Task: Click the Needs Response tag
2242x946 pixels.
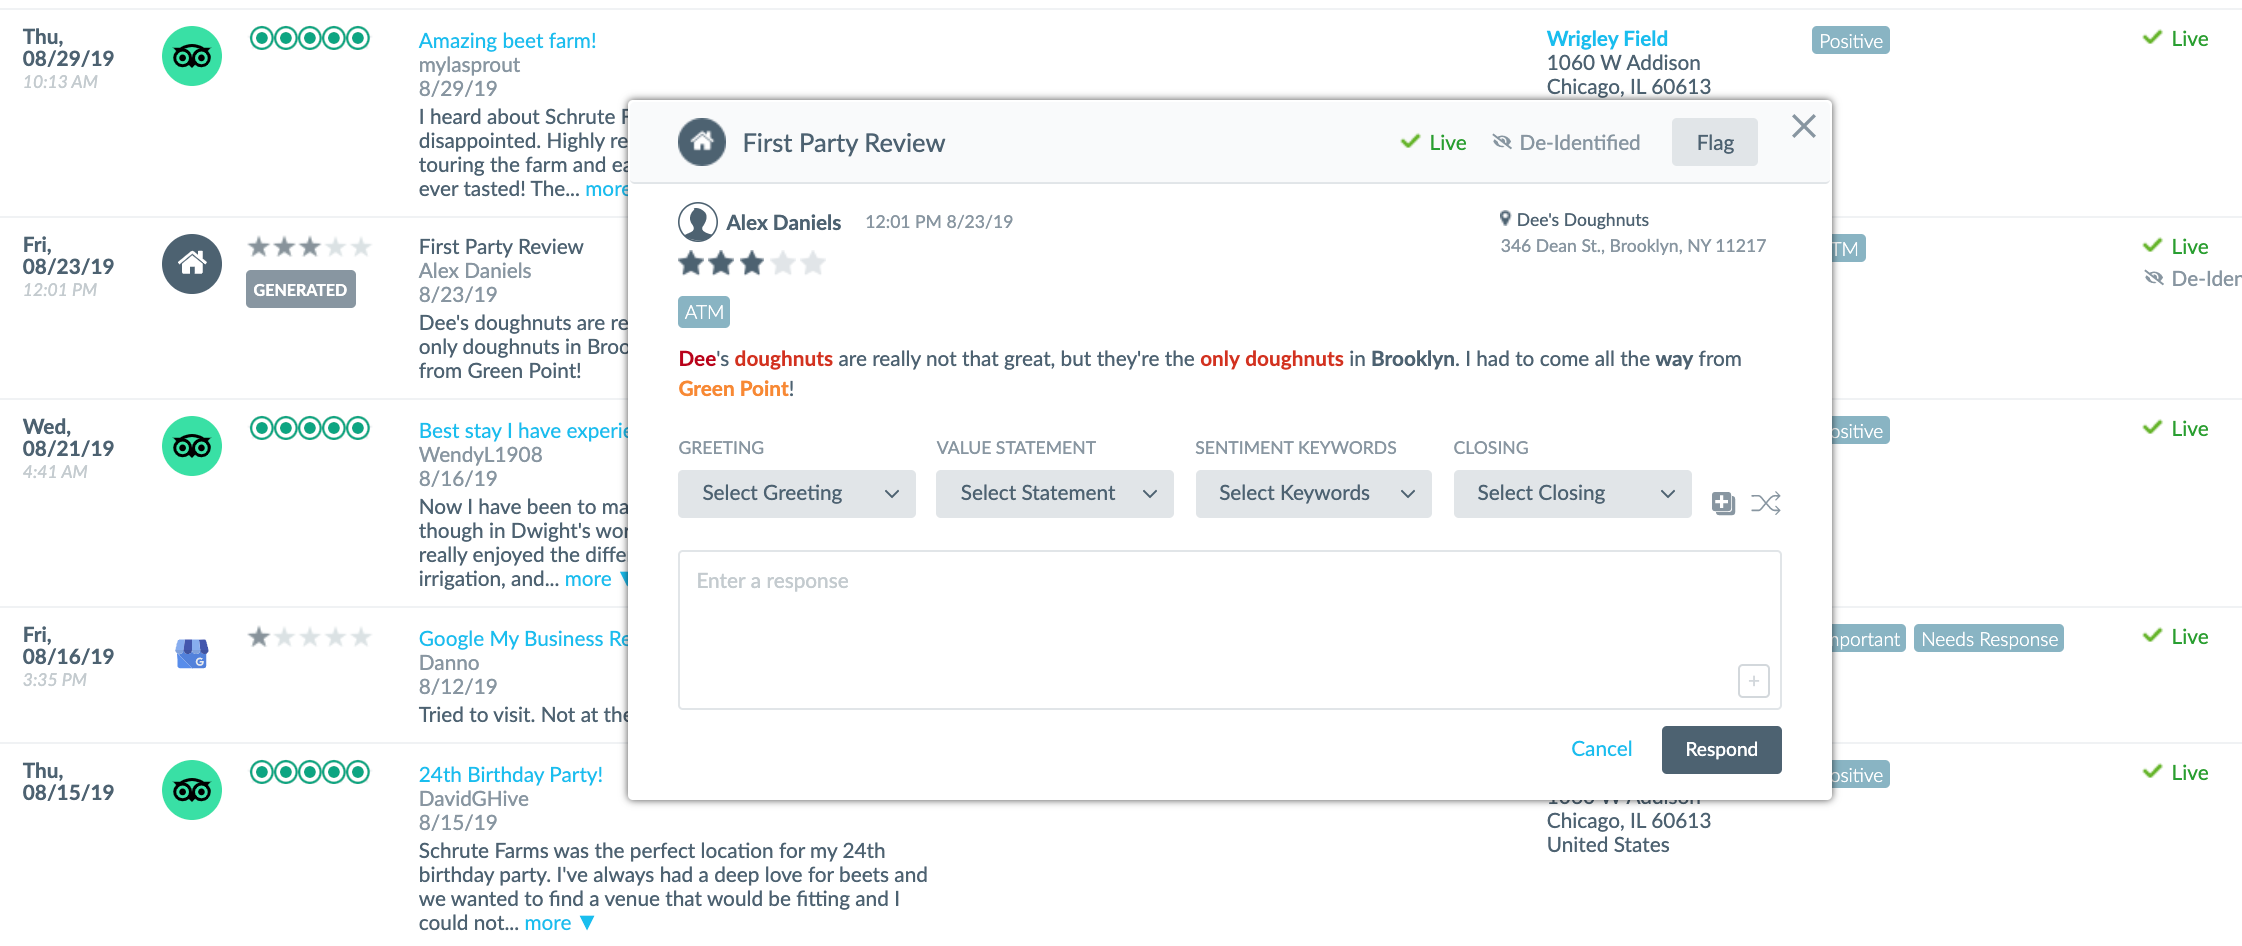Action: point(1989,639)
